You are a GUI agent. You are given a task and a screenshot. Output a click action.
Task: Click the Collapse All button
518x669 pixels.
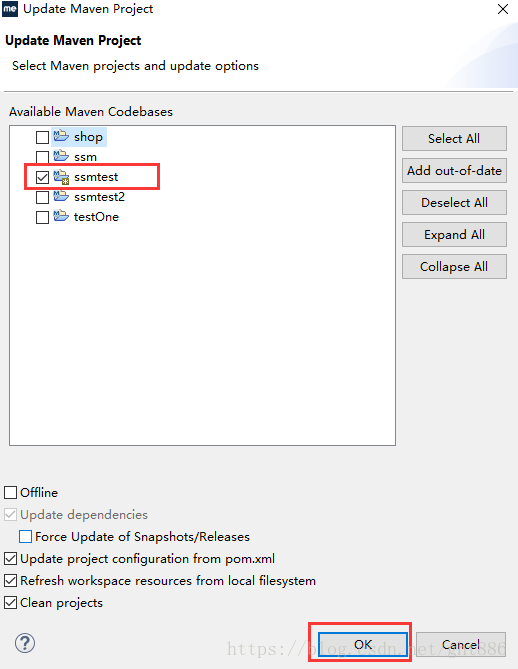tap(454, 267)
